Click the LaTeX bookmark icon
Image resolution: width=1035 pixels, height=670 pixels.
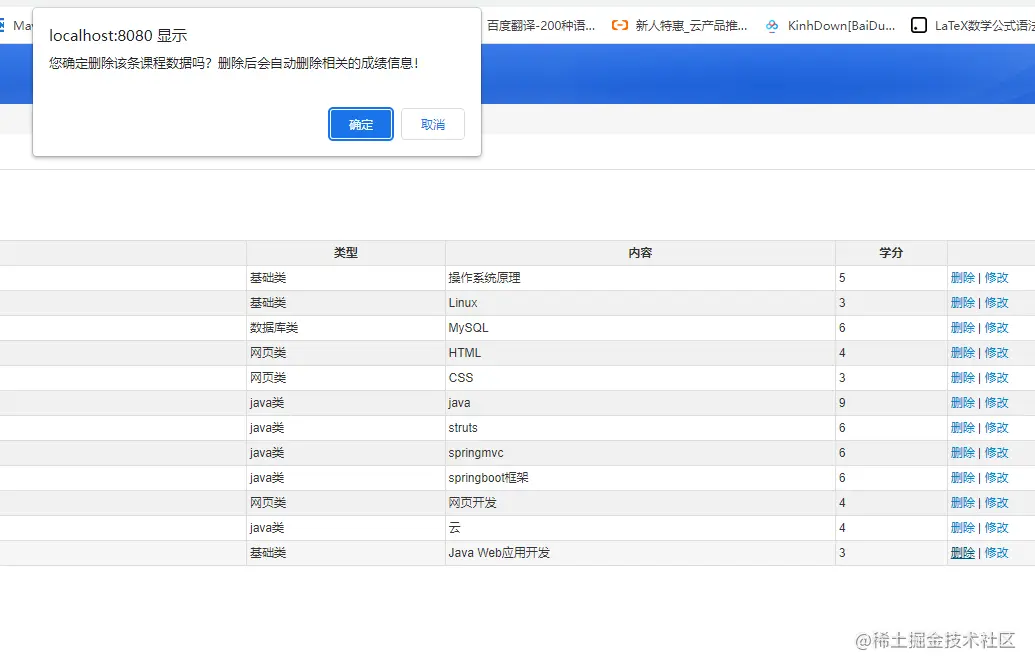pyautogui.click(x=918, y=26)
